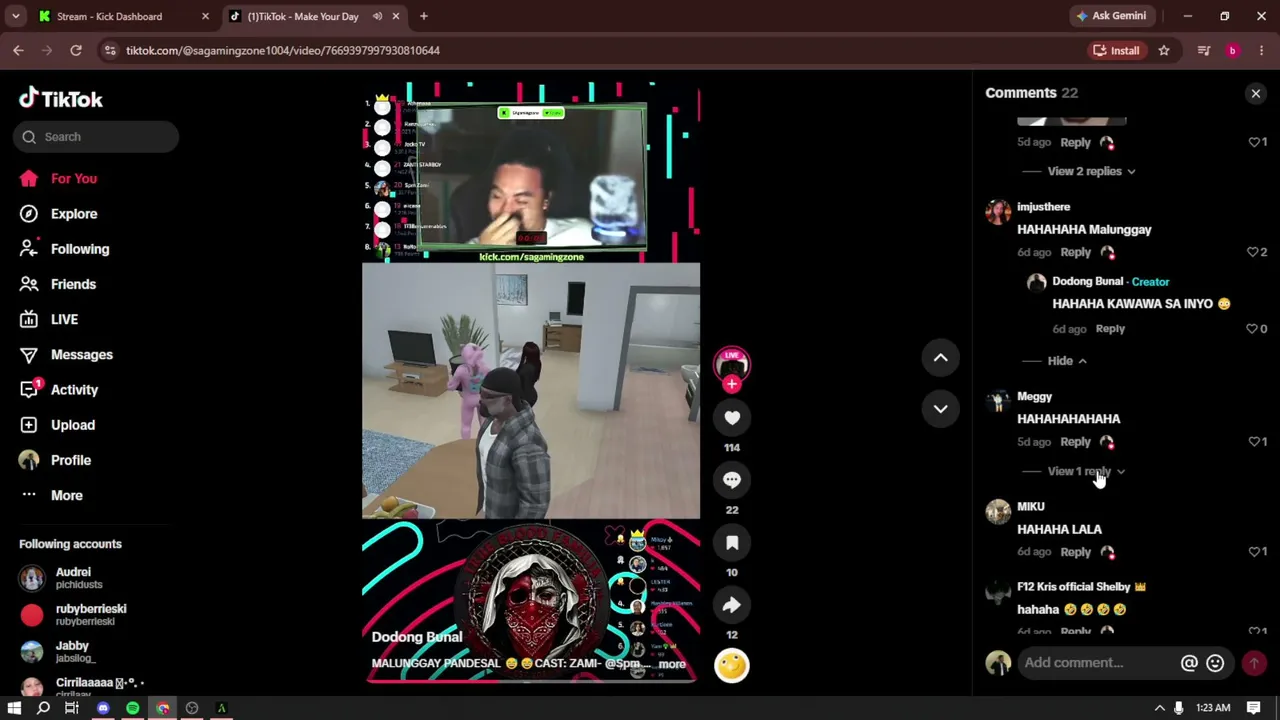The image size is (1280, 720).
Task: Close the TikTok browser tab
Action: point(395,16)
